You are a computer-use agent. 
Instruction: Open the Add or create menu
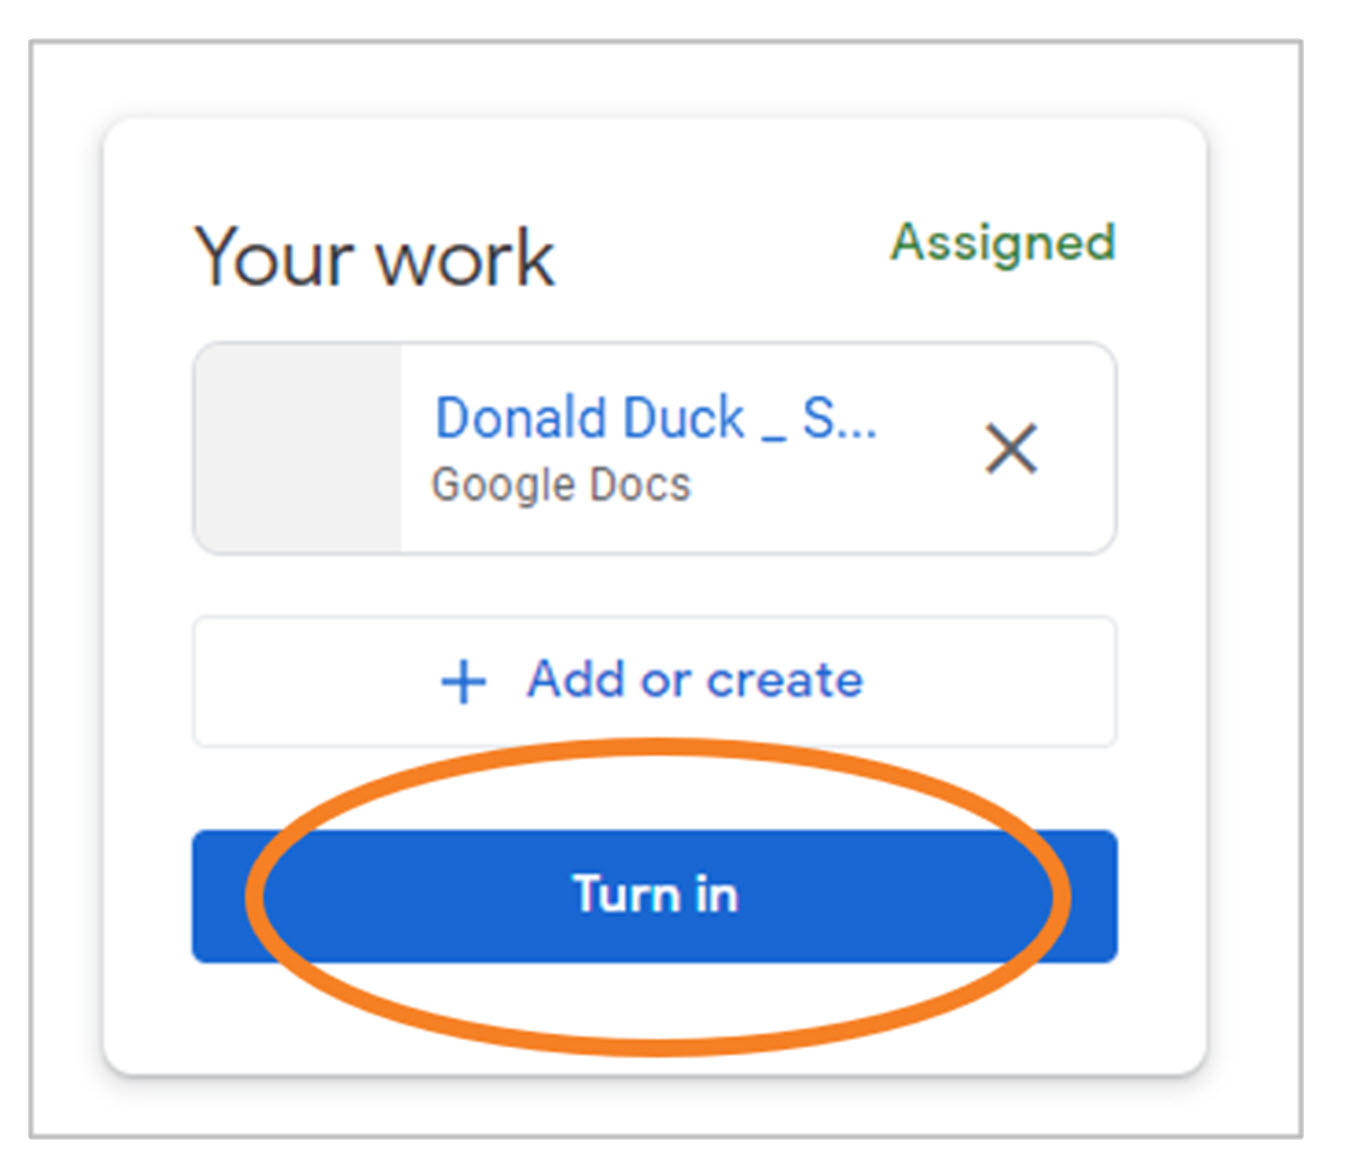(655, 682)
